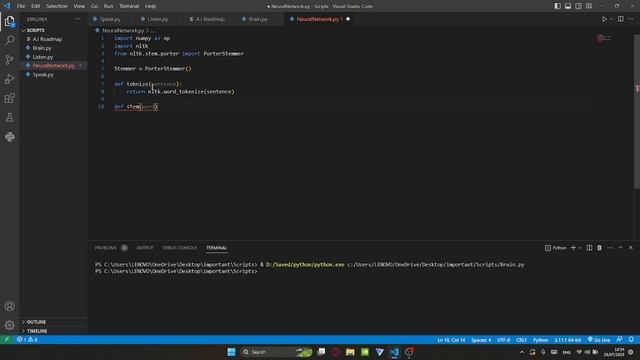Open Customize Layout icon
This screenshot has height=360, width=640.
[589, 6]
